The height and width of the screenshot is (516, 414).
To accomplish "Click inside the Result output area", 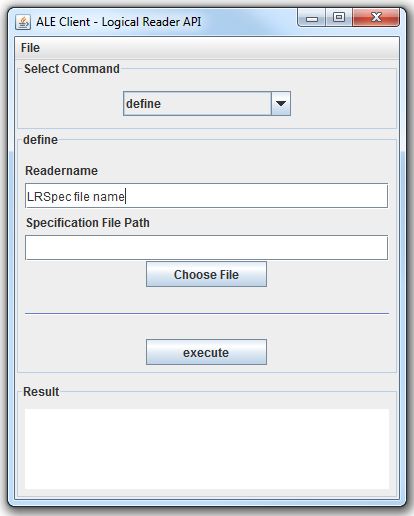I will coord(207,449).
